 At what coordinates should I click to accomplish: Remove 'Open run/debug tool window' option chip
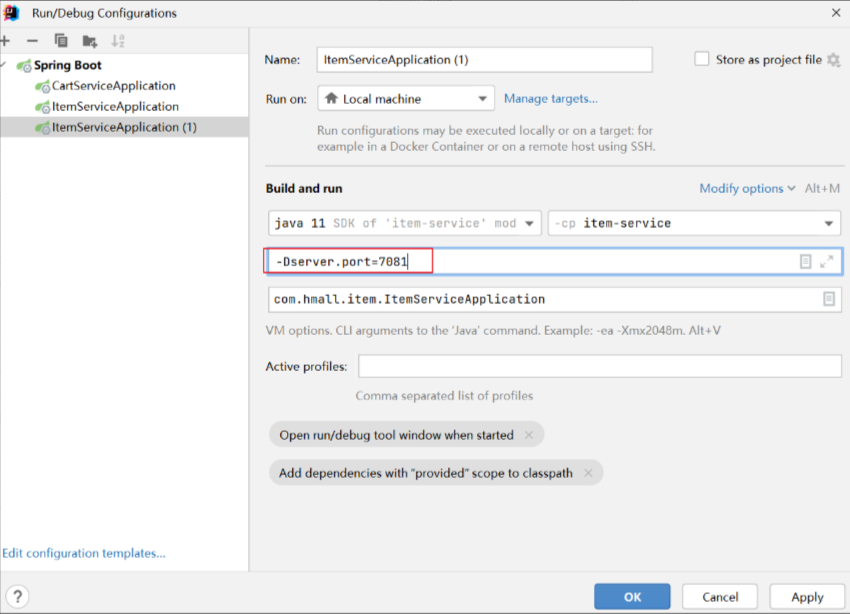click(x=529, y=435)
